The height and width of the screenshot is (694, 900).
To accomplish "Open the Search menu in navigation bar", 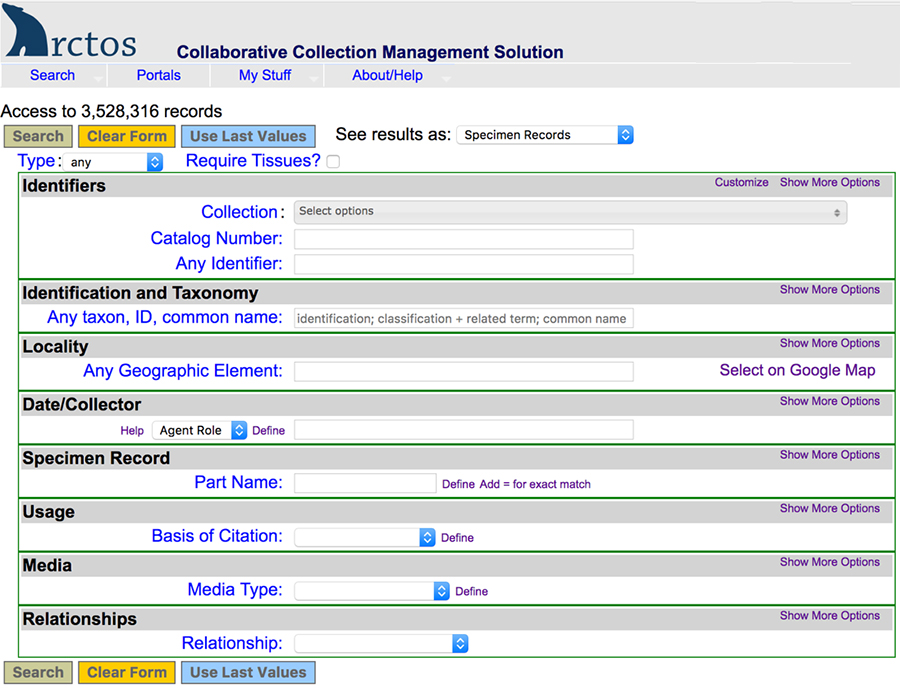I will [x=52, y=75].
